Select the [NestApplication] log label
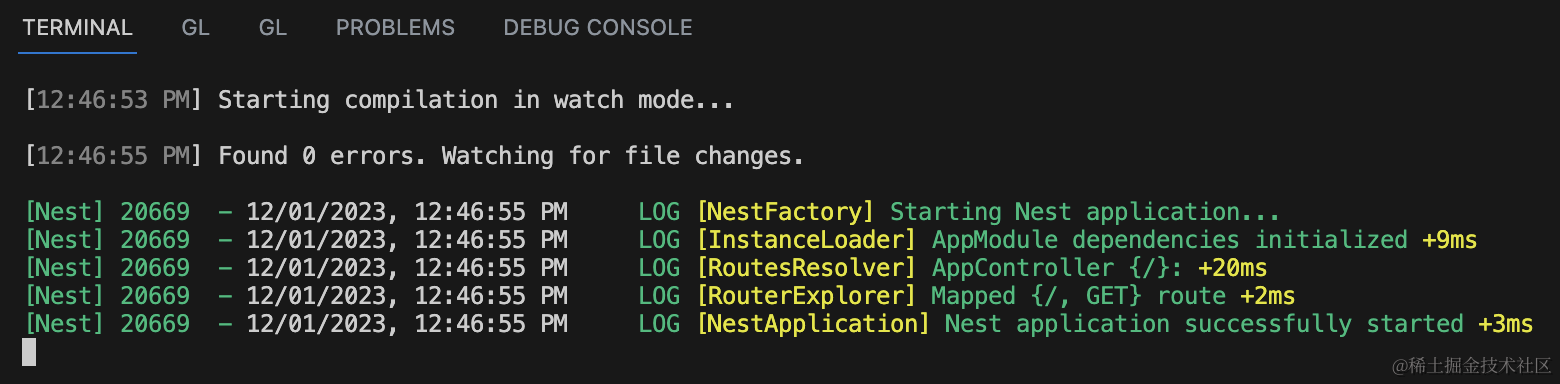1560x384 pixels. pyautogui.click(x=814, y=324)
